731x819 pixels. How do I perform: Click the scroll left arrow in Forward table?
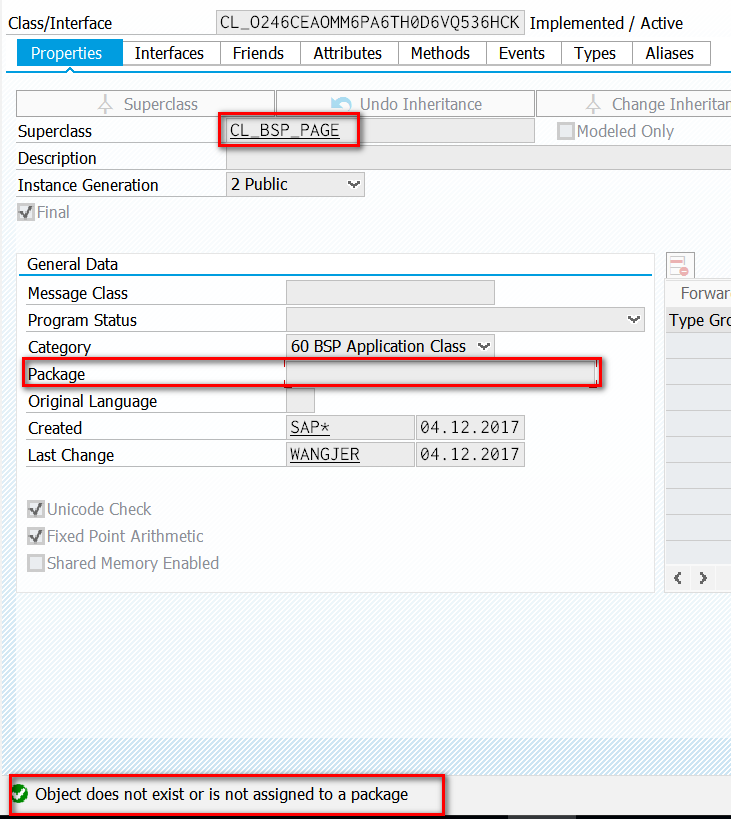[x=678, y=578]
